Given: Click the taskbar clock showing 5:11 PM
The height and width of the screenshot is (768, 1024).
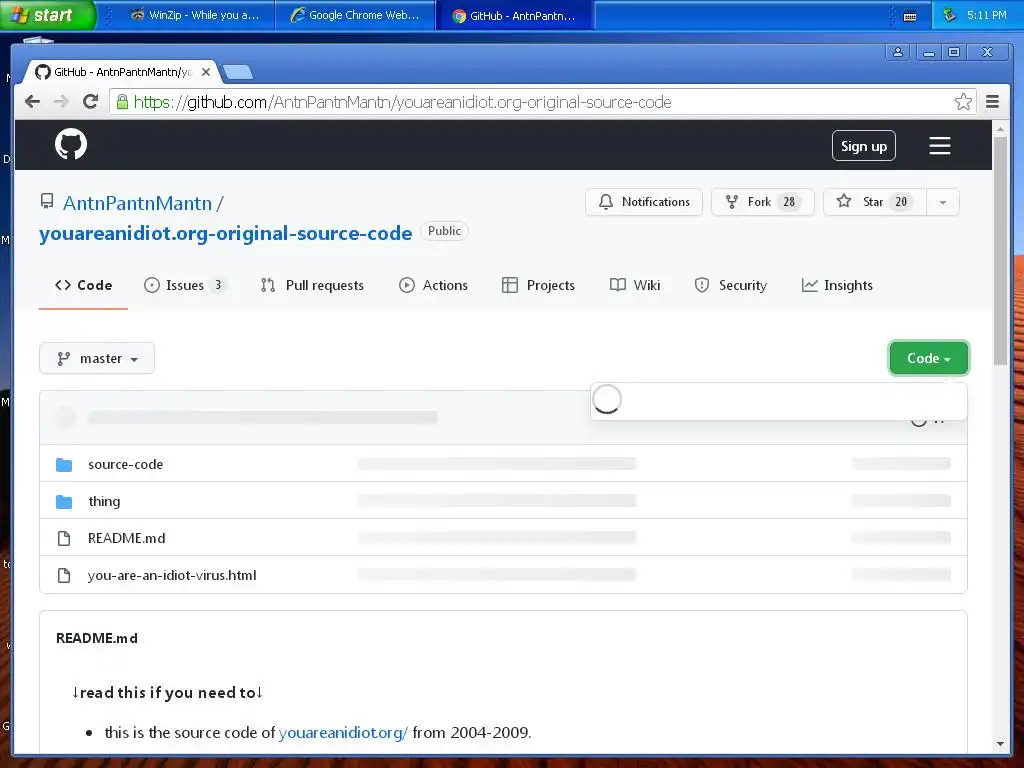Looking at the screenshot, I should pyautogui.click(x=987, y=14).
